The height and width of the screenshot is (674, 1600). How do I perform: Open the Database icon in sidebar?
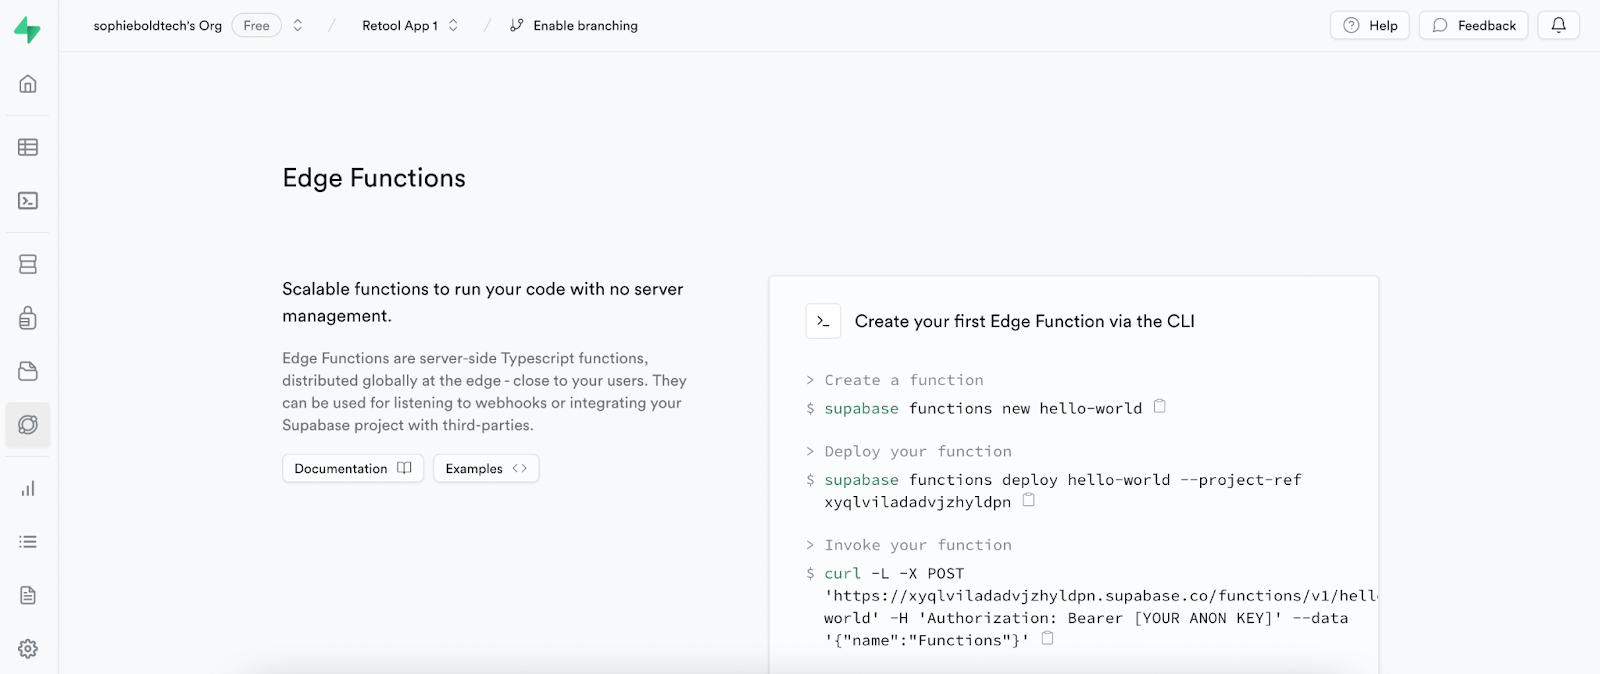[x=28, y=264]
